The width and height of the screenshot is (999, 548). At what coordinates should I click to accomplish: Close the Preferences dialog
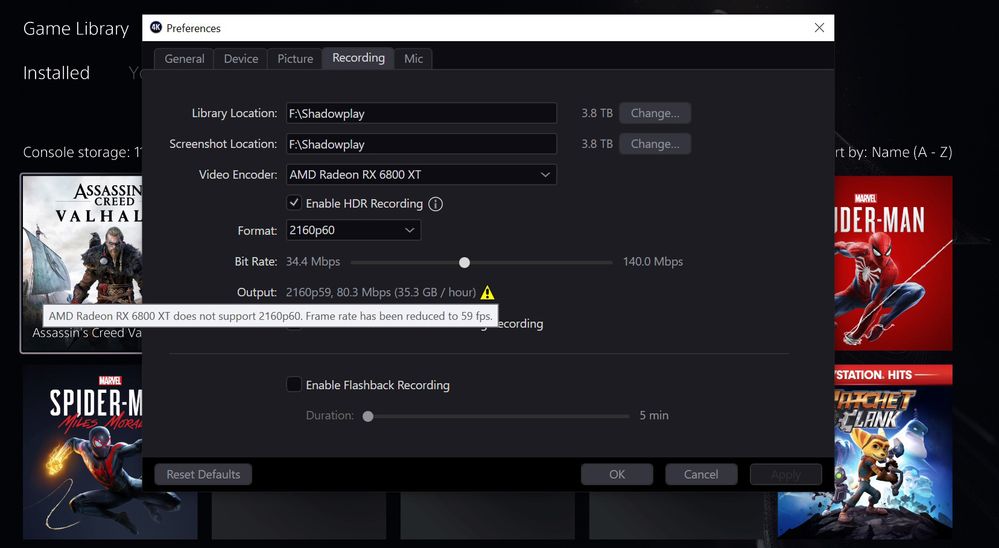tap(819, 27)
